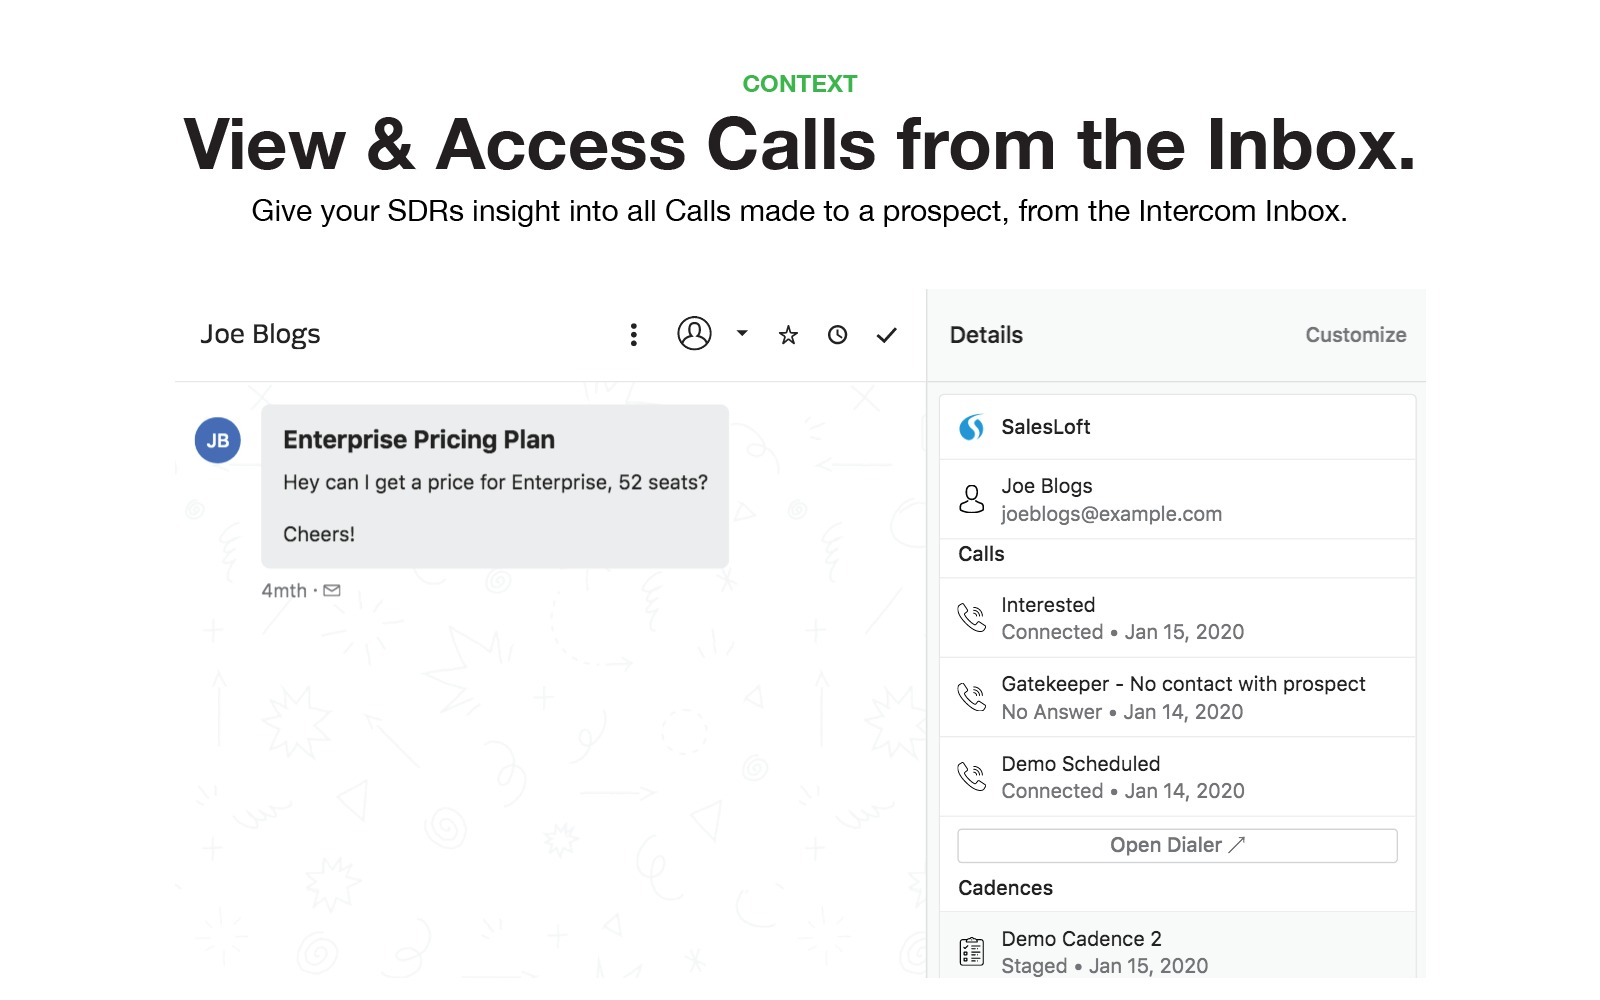The height and width of the screenshot is (1000, 1600).
Task: Click the Customize link
Action: pyautogui.click(x=1355, y=335)
